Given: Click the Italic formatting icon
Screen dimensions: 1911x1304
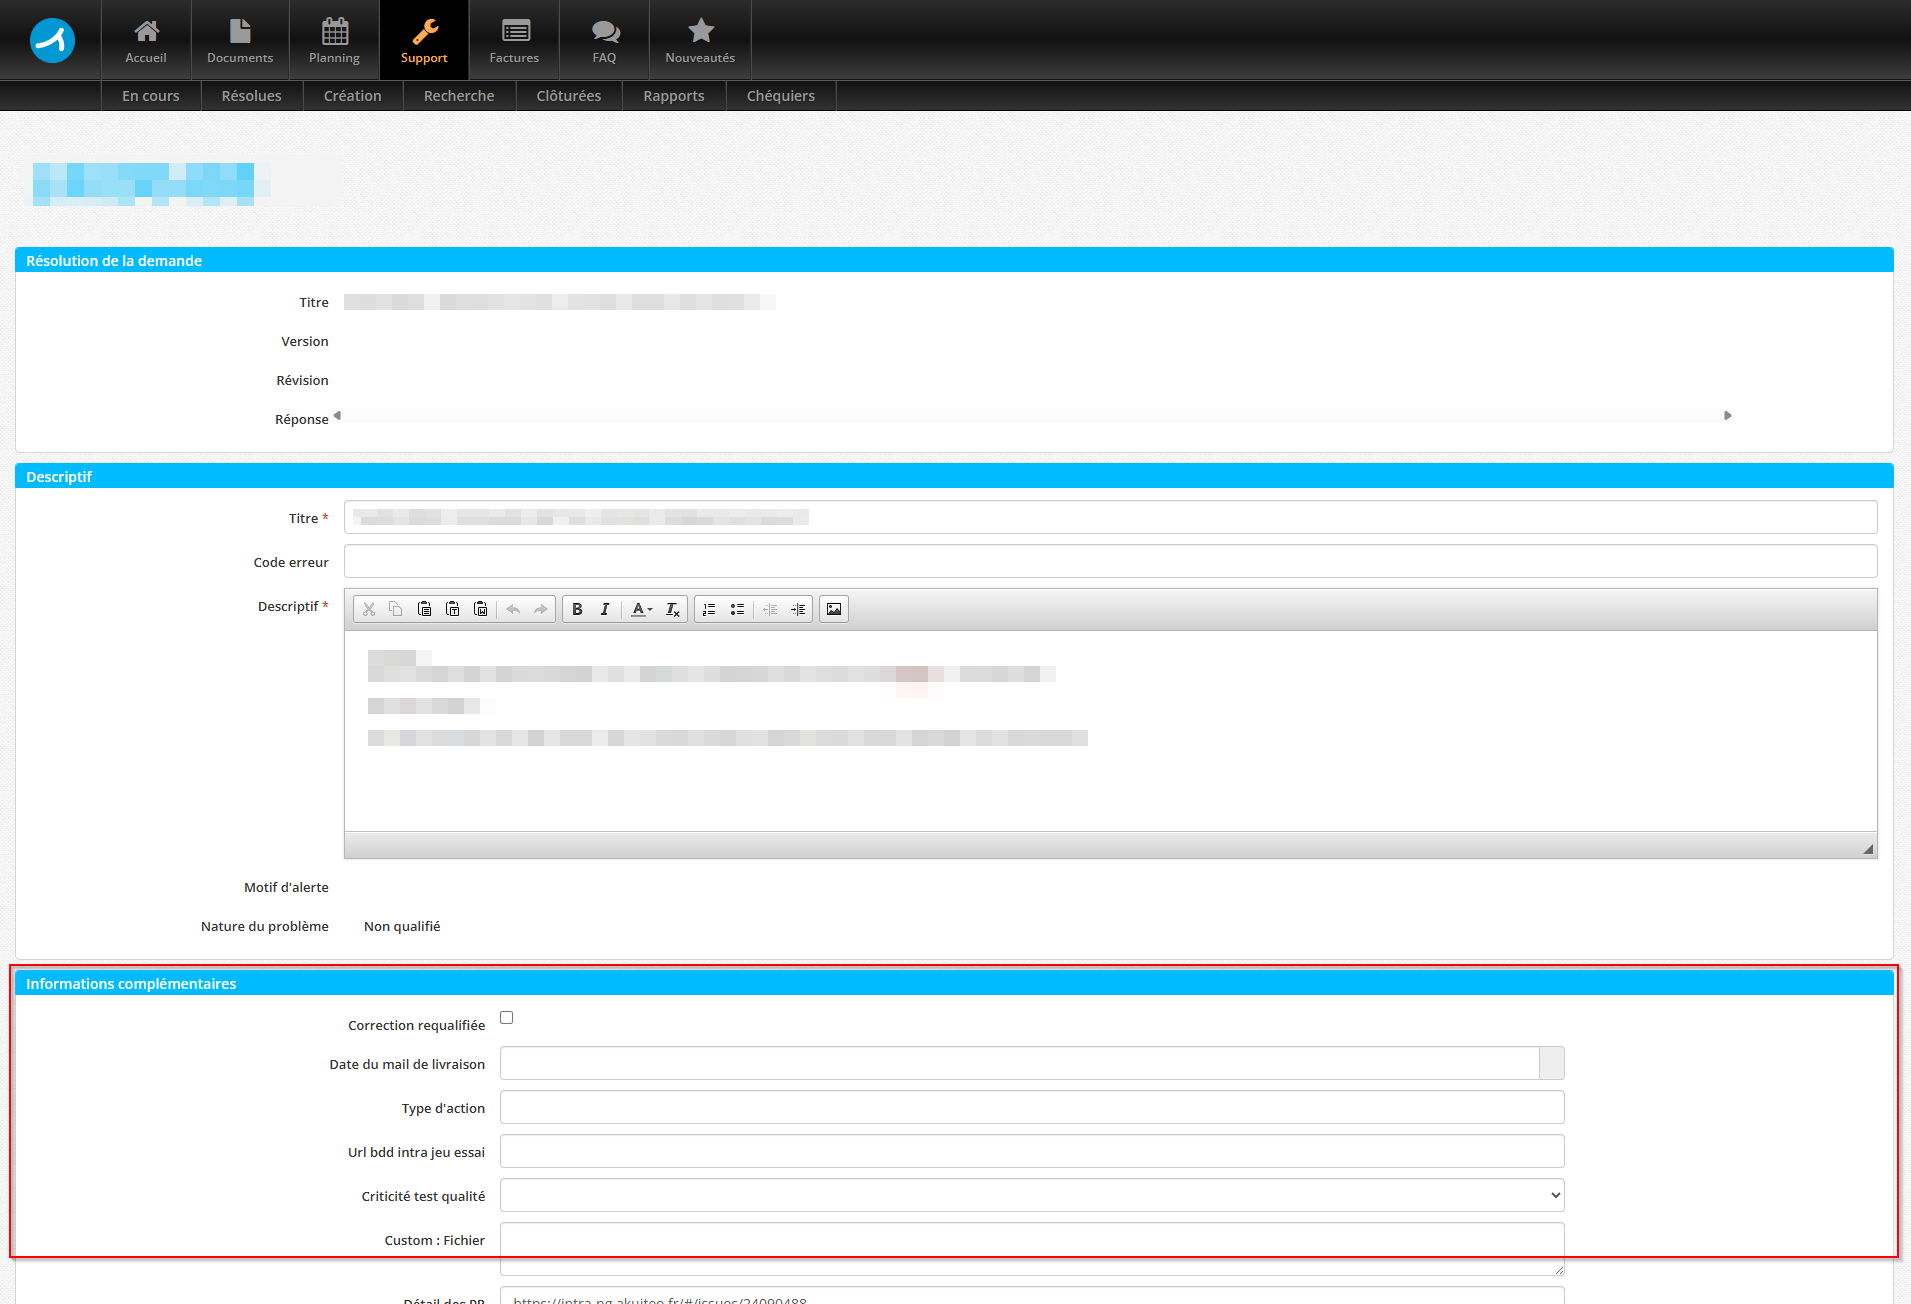Looking at the screenshot, I should click(605, 609).
